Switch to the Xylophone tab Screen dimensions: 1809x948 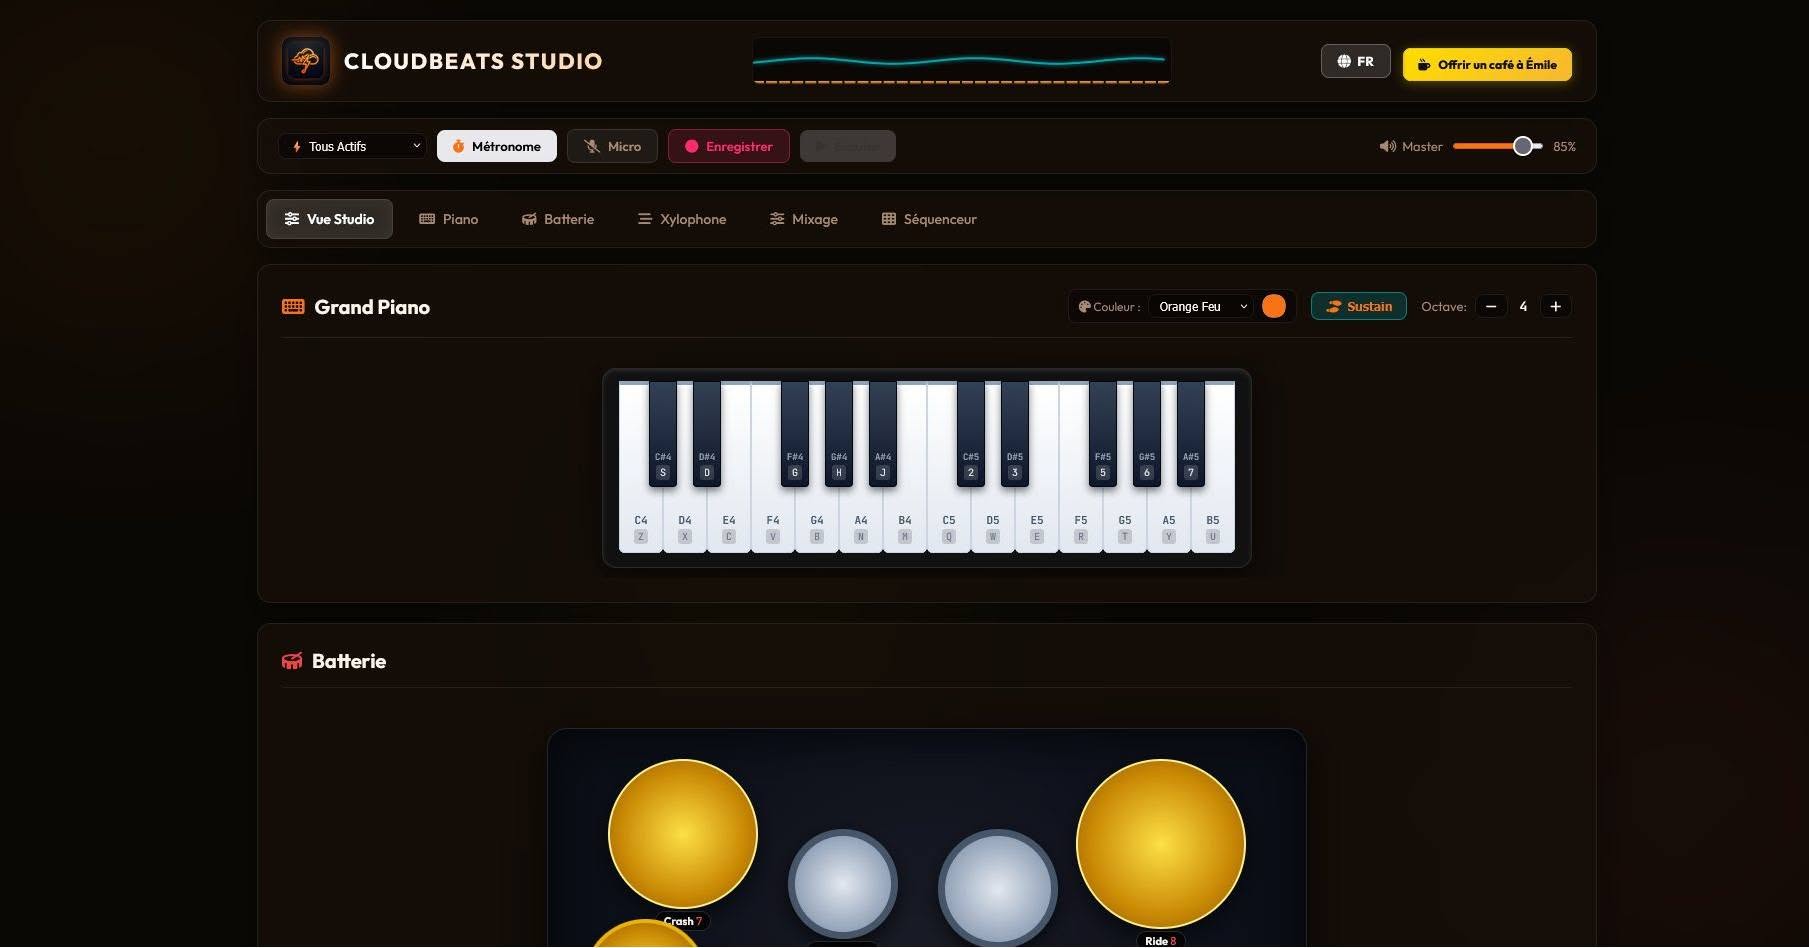coord(682,219)
